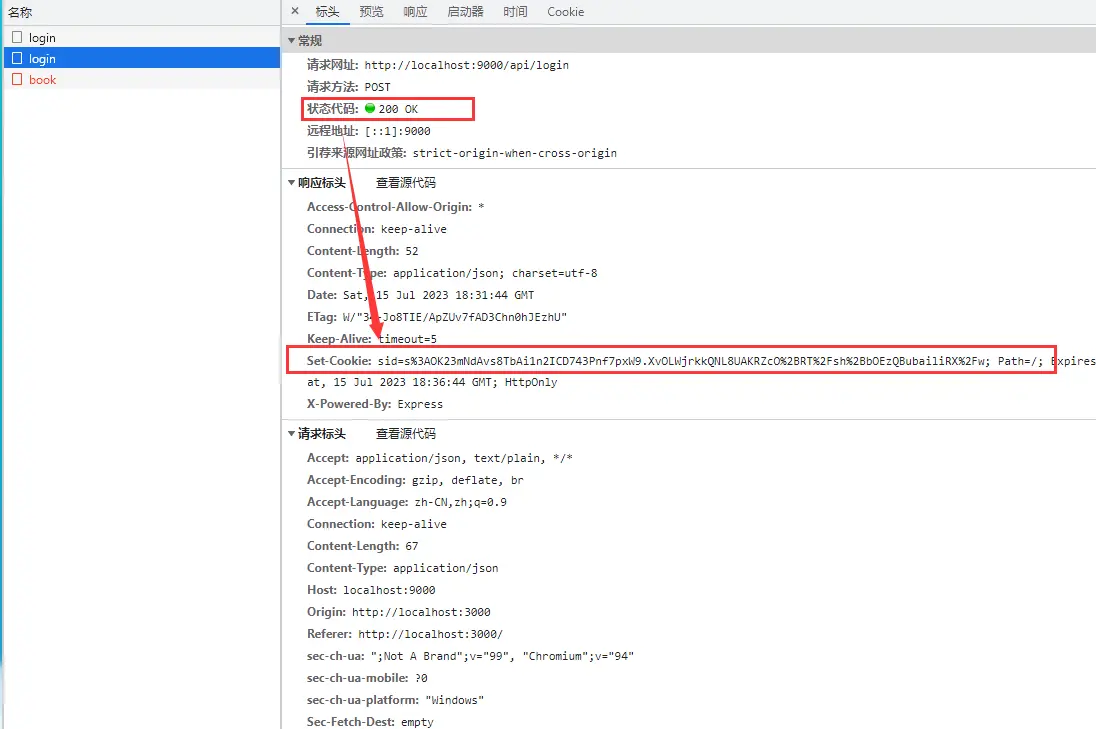
Task: Click the ETag header value
Action: click(x=454, y=317)
